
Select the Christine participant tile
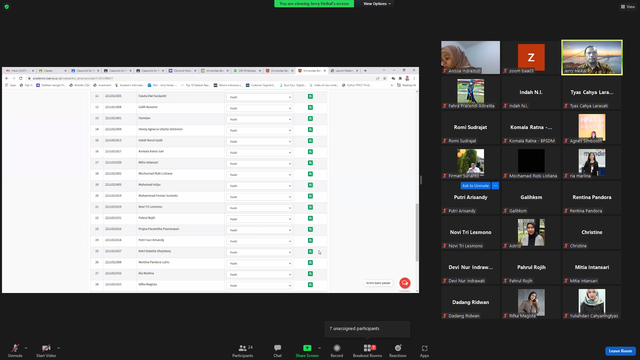point(592,232)
